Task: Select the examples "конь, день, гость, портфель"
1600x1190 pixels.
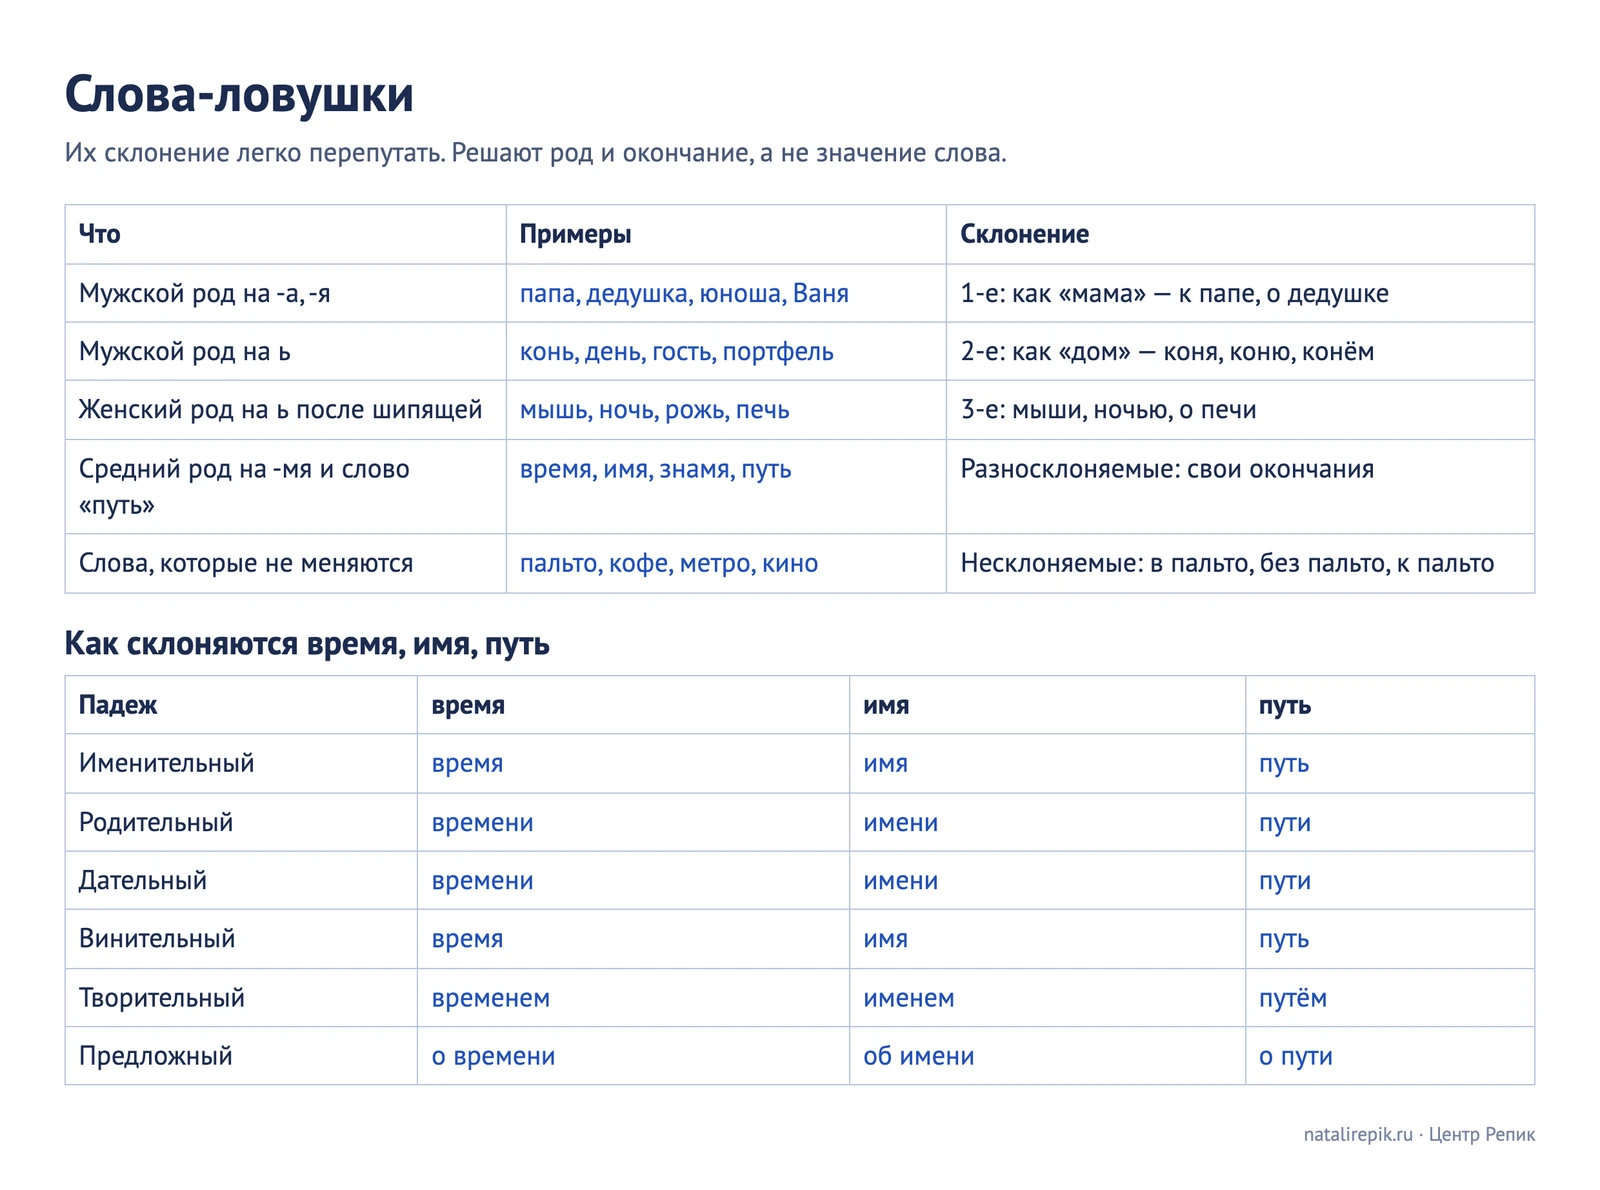Action: click(x=677, y=351)
